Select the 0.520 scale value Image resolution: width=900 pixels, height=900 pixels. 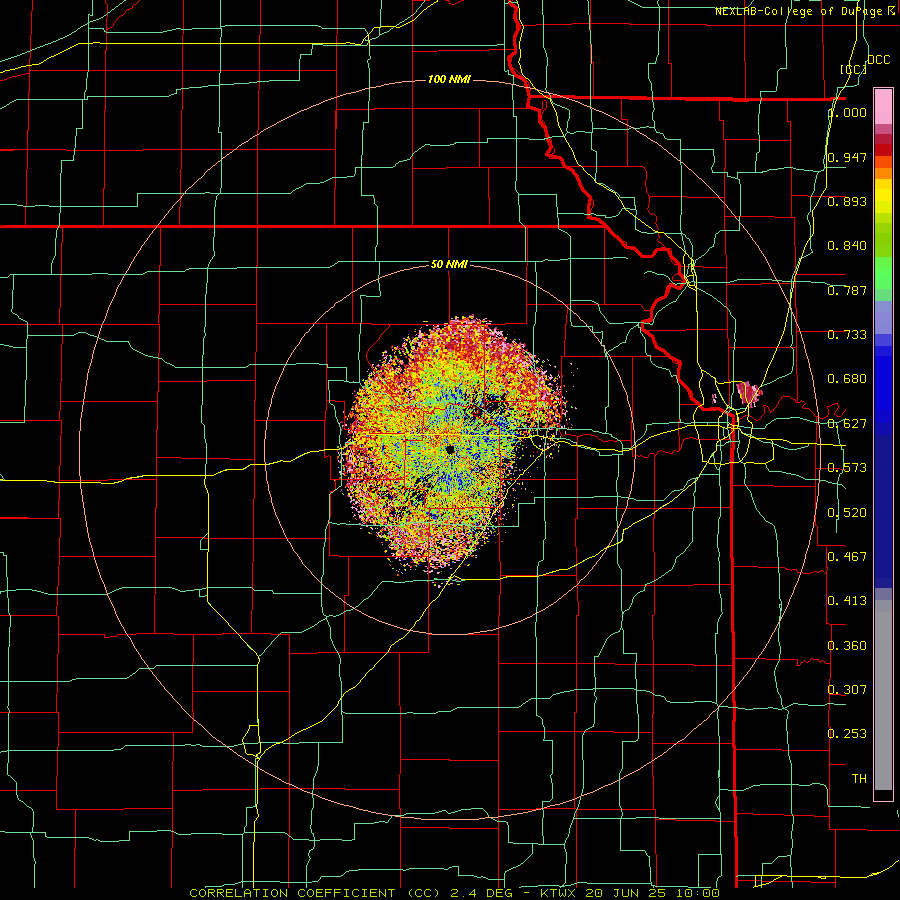(847, 512)
